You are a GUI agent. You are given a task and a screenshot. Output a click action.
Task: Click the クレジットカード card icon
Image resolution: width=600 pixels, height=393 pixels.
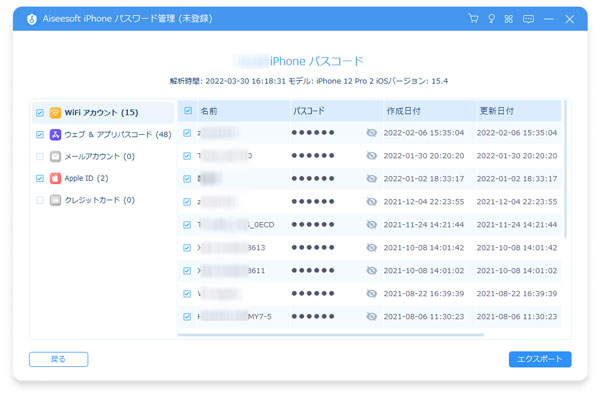coord(55,200)
